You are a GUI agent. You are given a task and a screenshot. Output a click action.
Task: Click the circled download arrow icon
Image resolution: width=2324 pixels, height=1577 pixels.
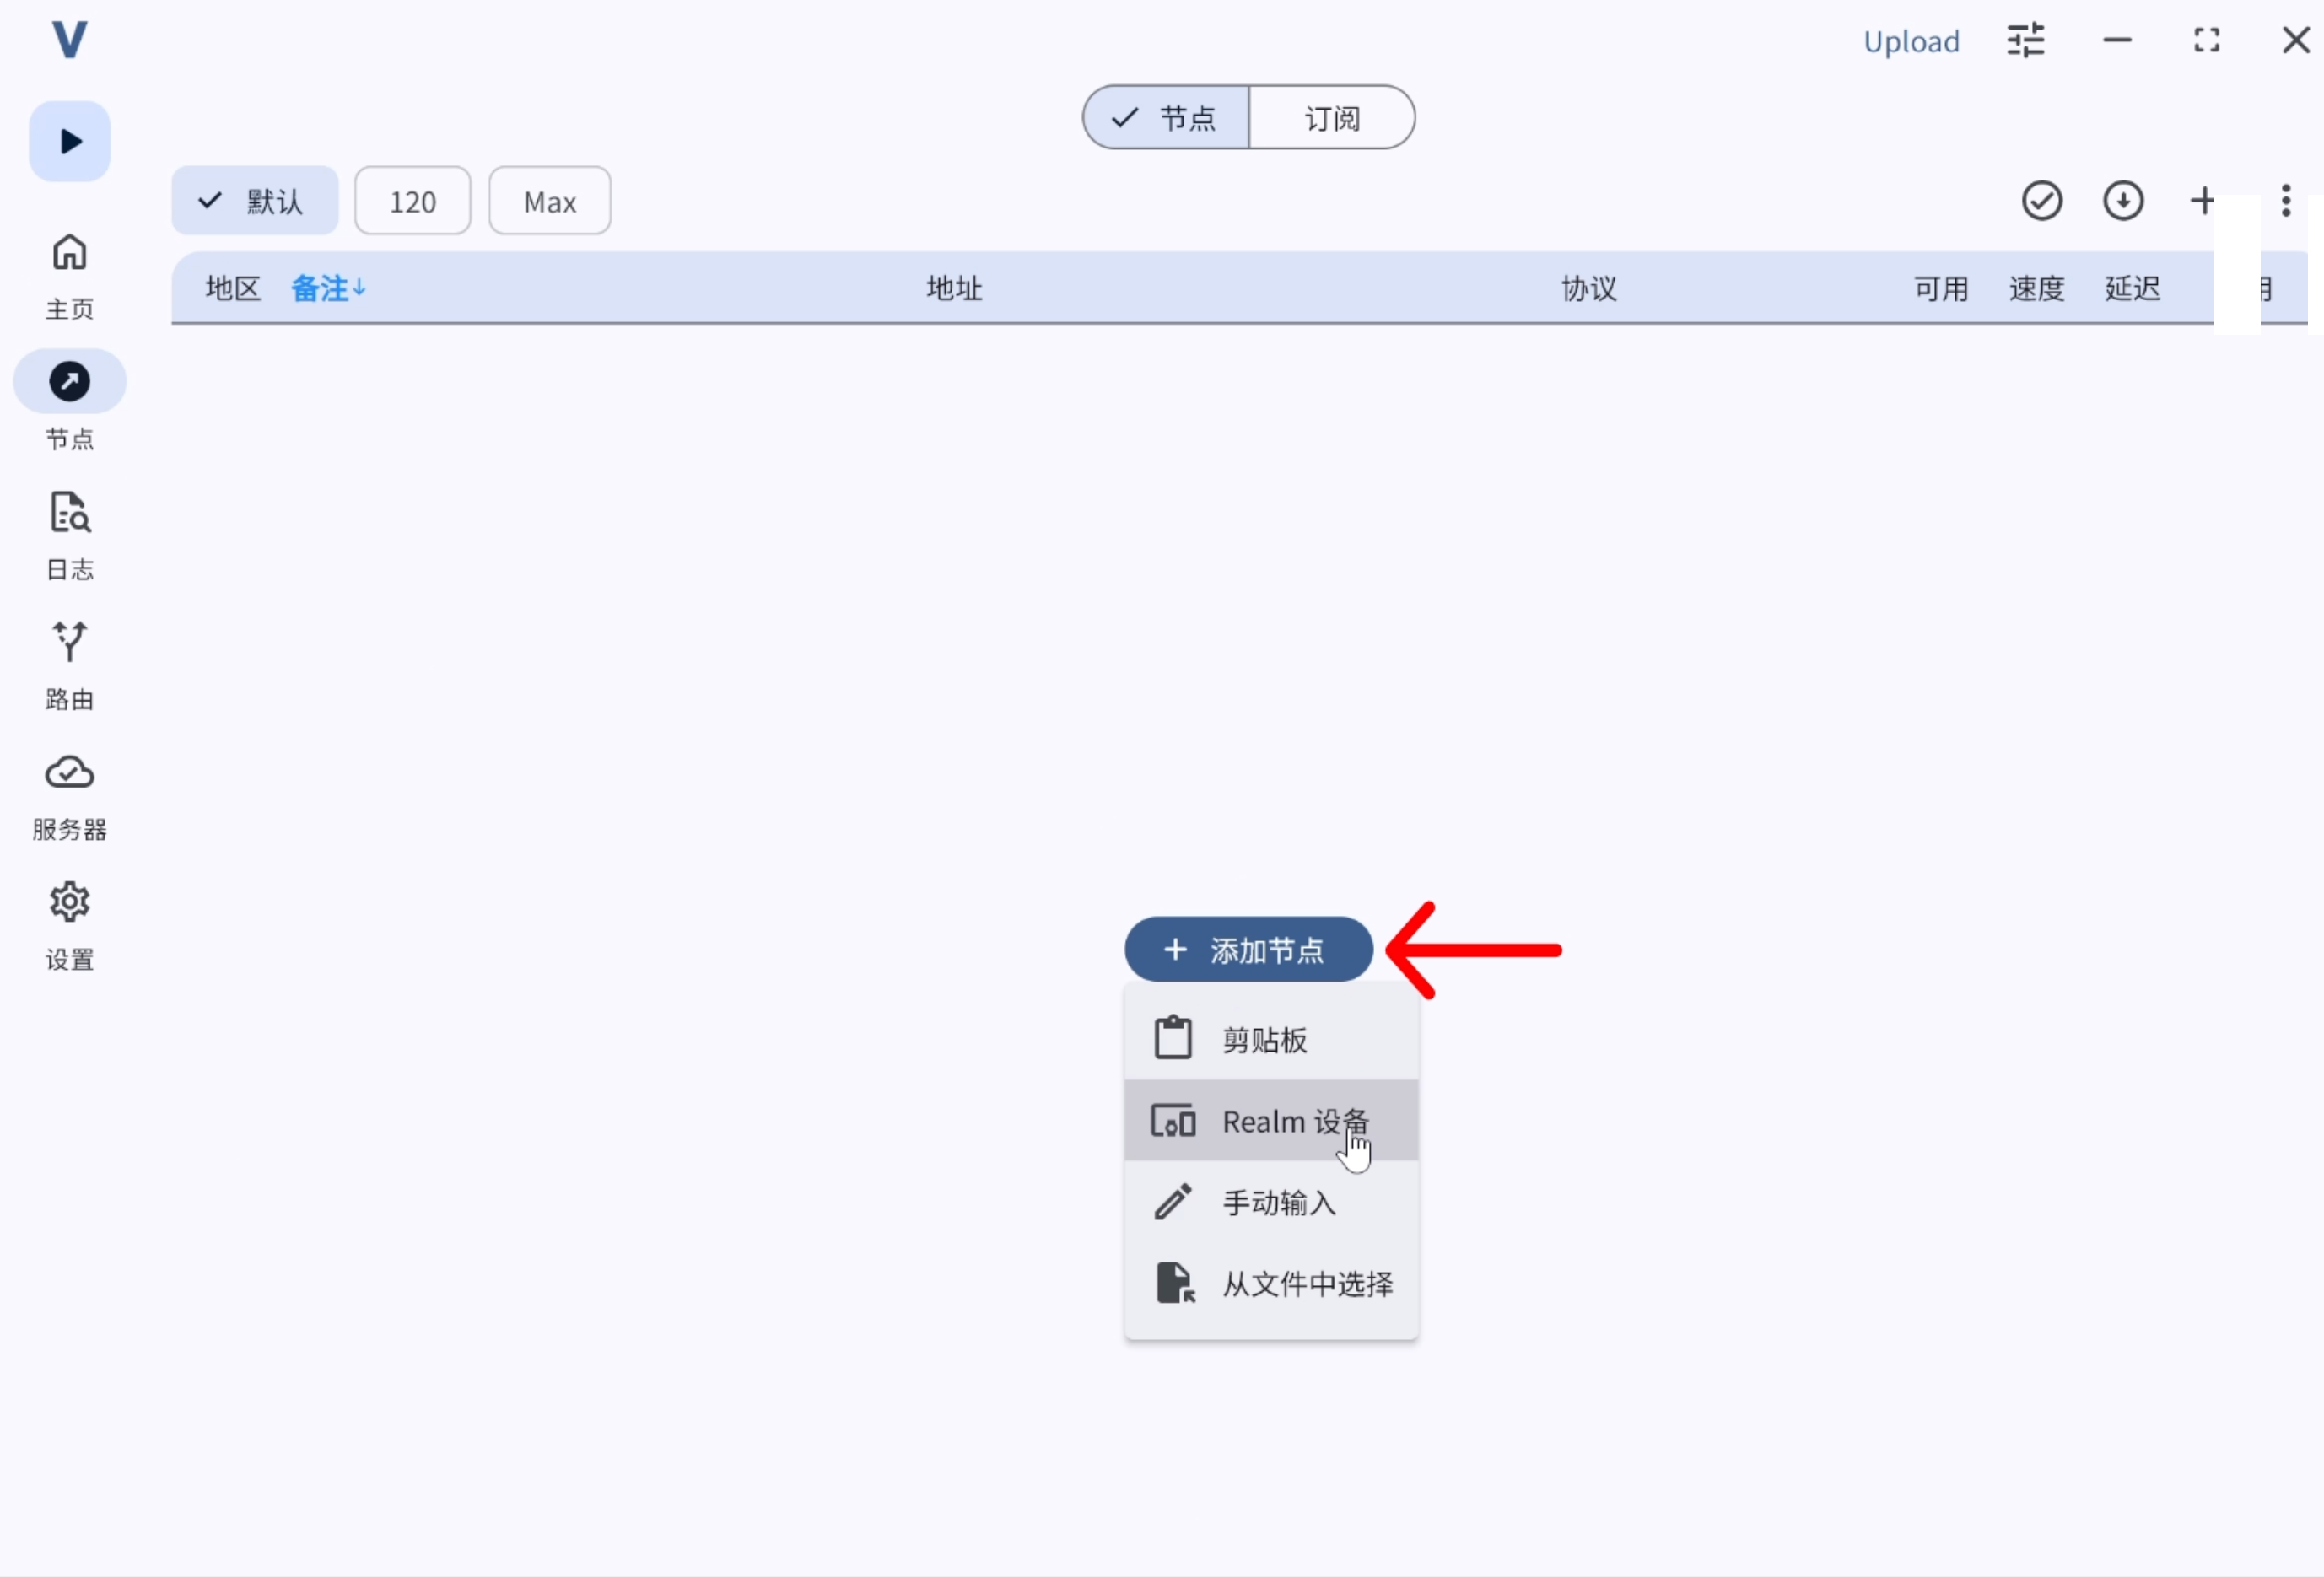pyautogui.click(x=2123, y=201)
